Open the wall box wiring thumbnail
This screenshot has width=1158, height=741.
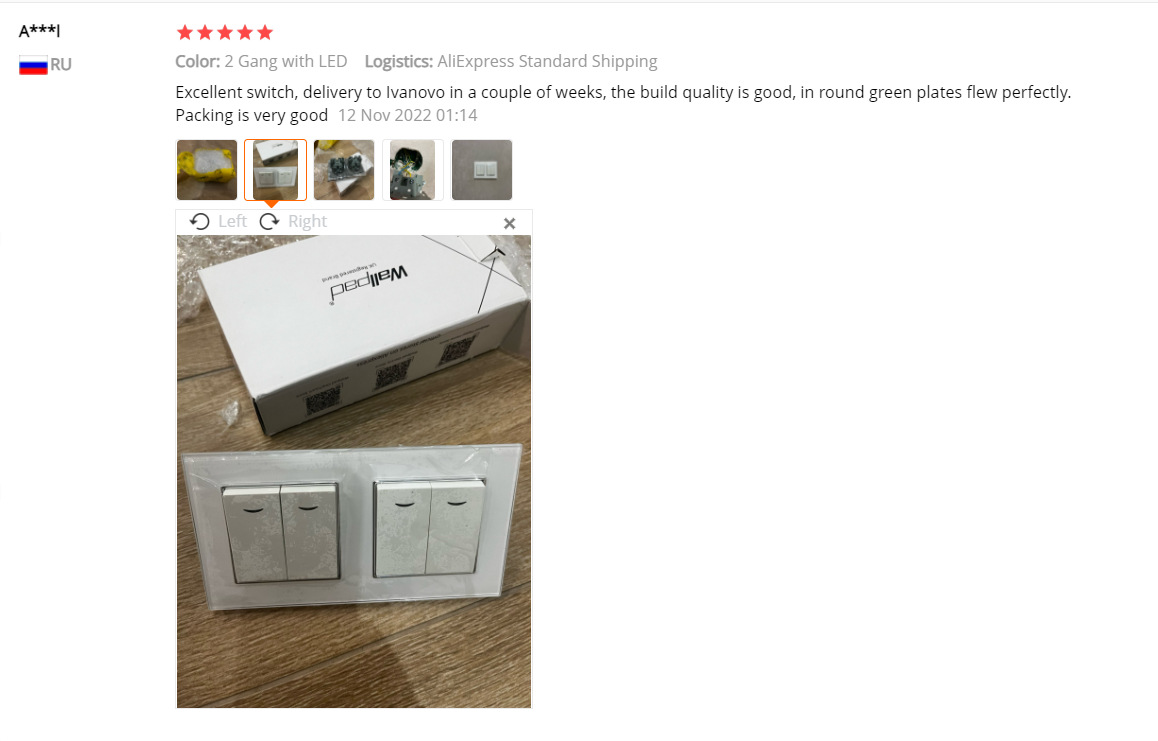click(413, 170)
